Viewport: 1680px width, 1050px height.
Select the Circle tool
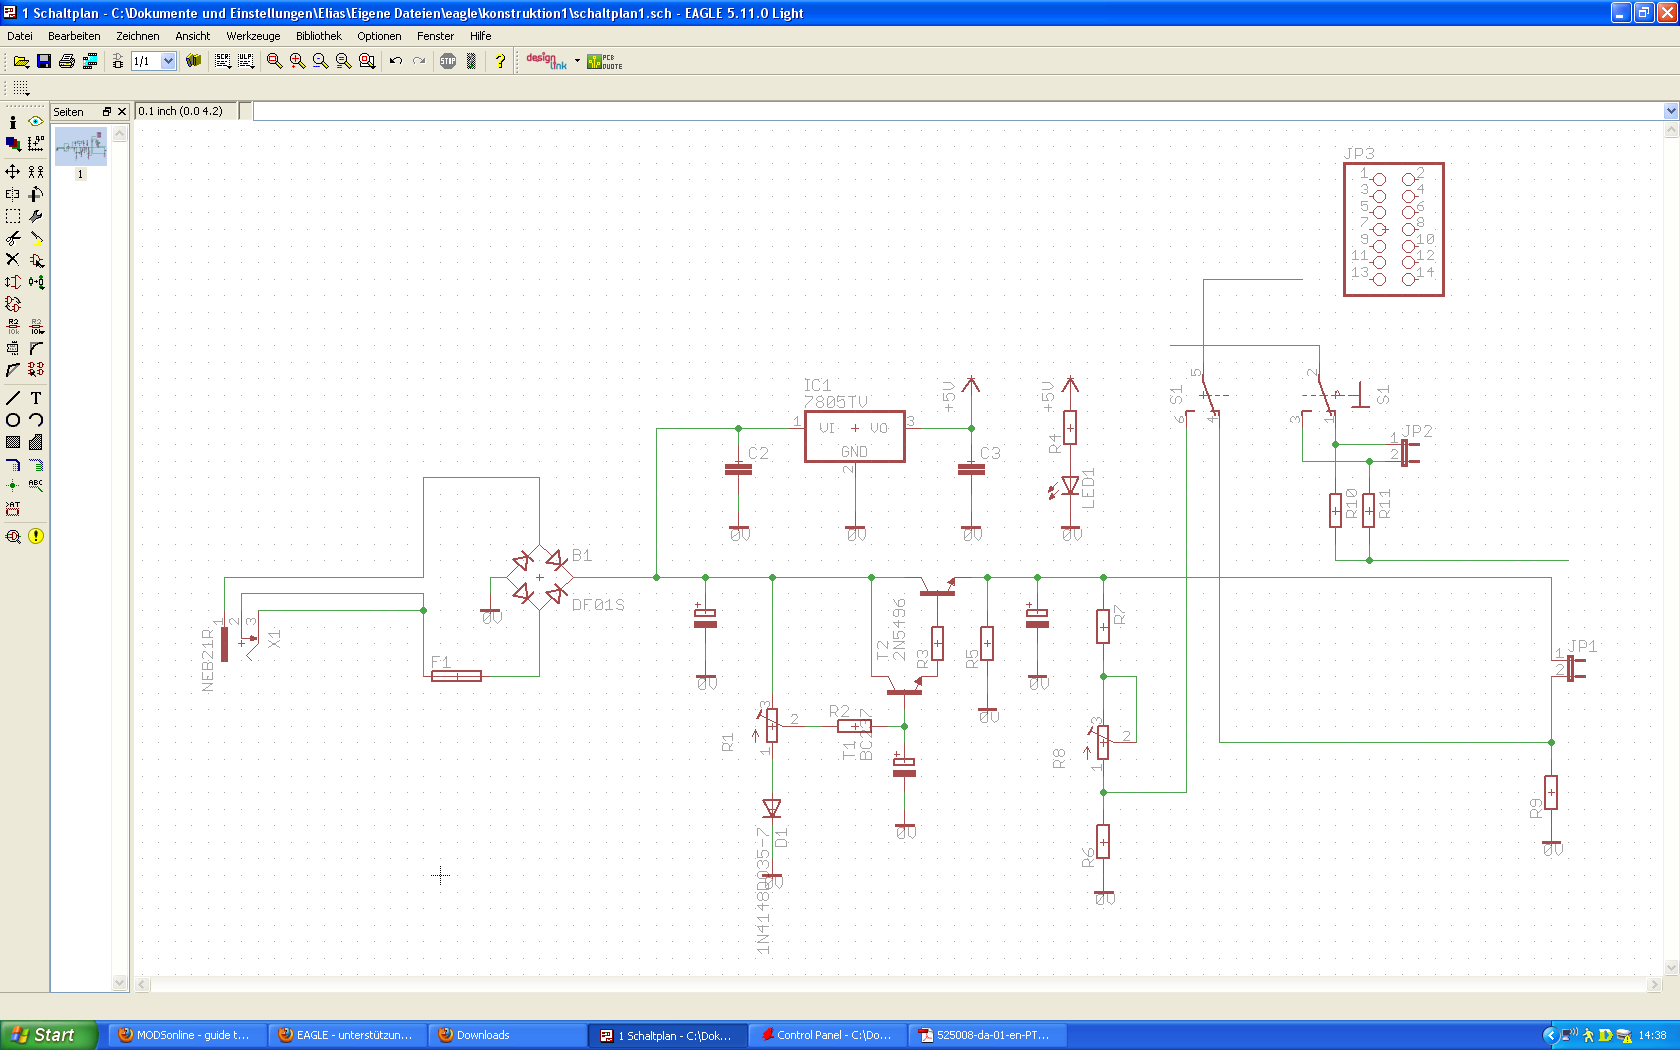pos(13,420)
